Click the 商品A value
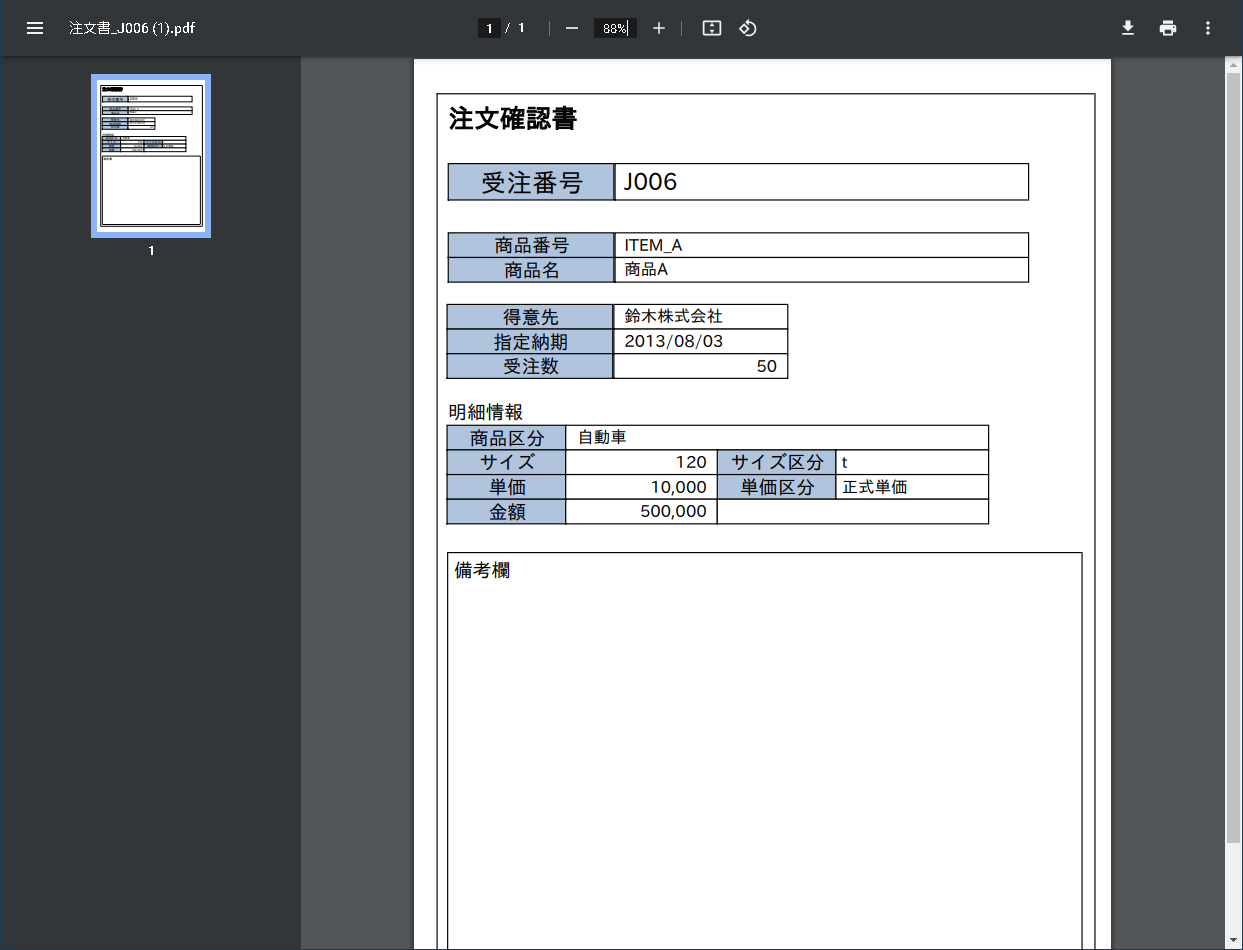Viewport: 1243px width, 950px height. (x=646, y=270)
